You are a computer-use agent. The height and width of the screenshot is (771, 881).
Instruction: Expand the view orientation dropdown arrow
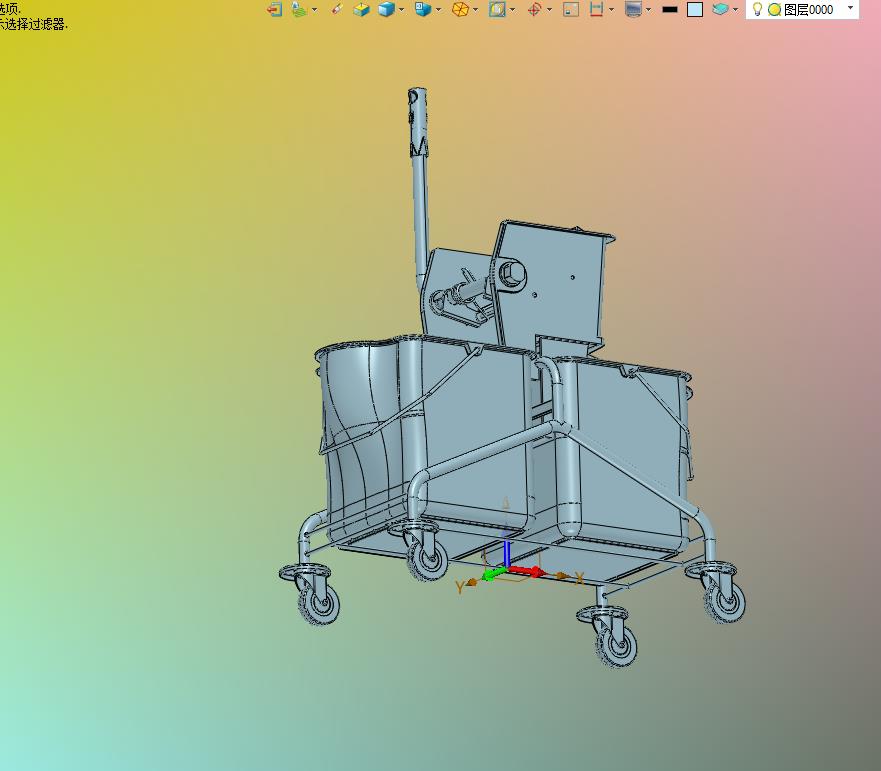click(438, 10)
